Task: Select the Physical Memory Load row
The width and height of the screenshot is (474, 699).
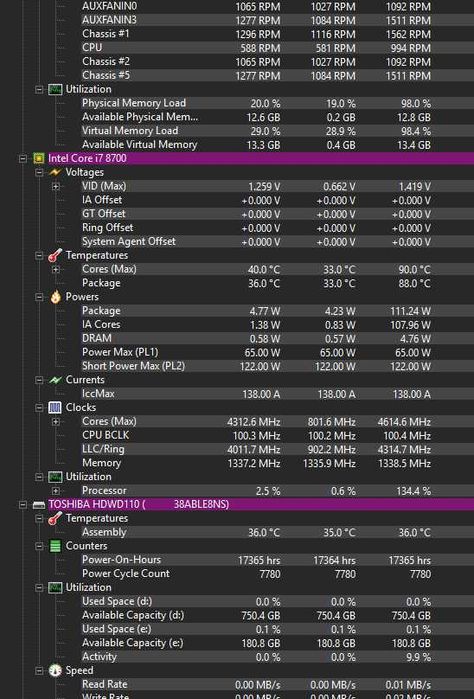Action: pos(277,103)
